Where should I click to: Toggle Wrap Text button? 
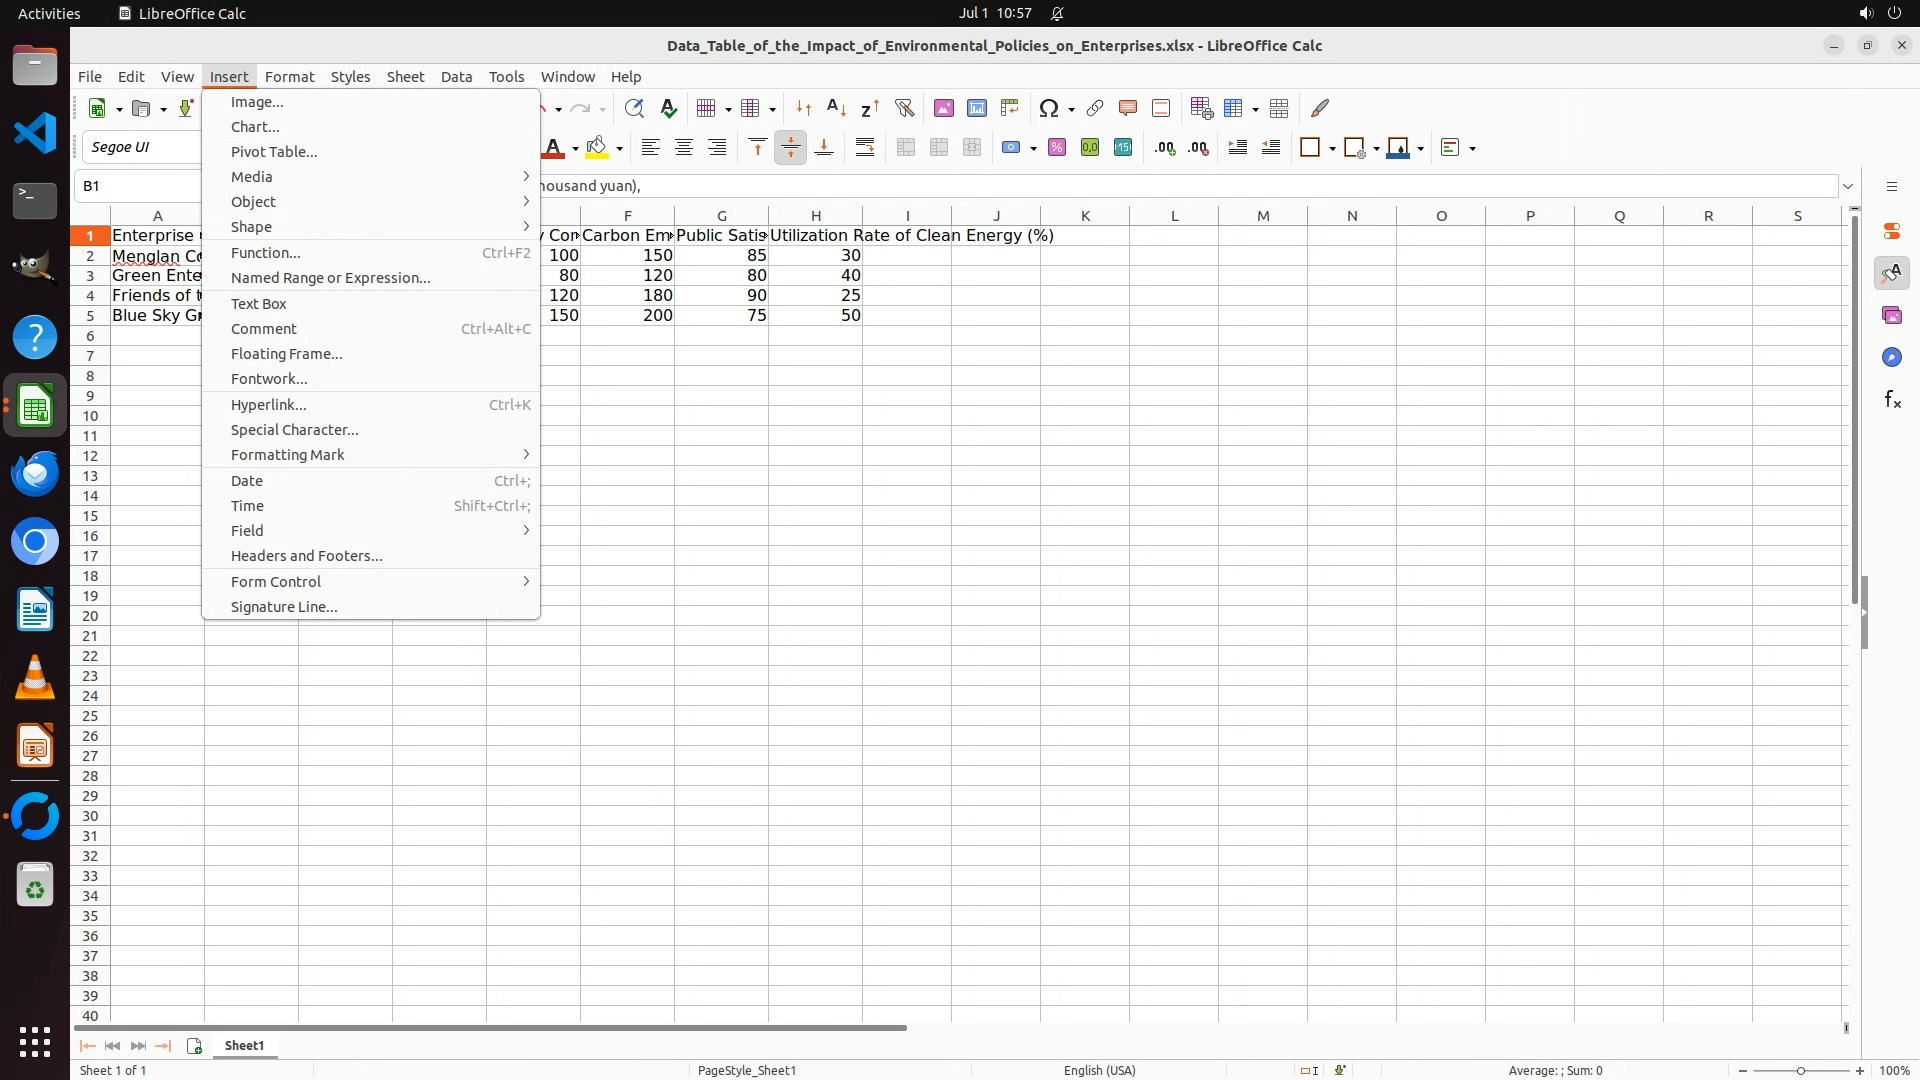(x=865, y=148)
